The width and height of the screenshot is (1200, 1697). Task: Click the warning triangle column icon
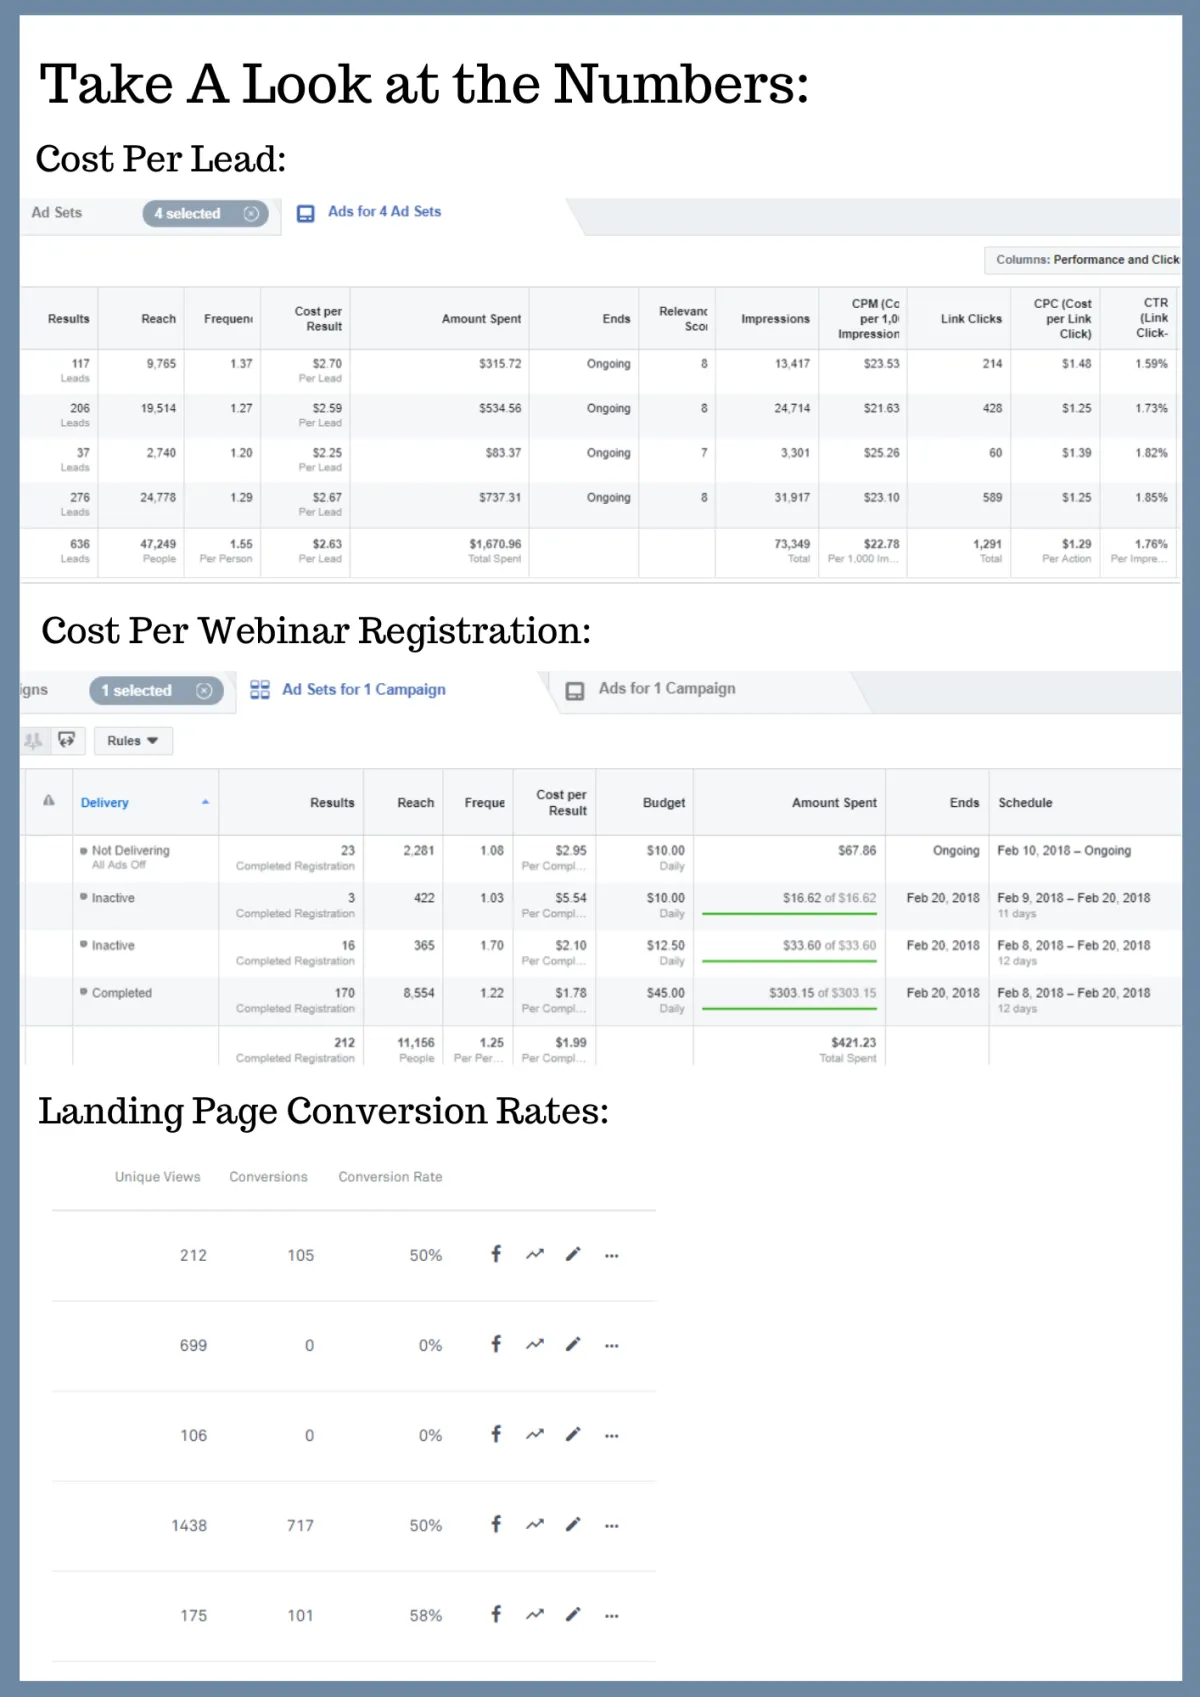click(x=48, y=801)
